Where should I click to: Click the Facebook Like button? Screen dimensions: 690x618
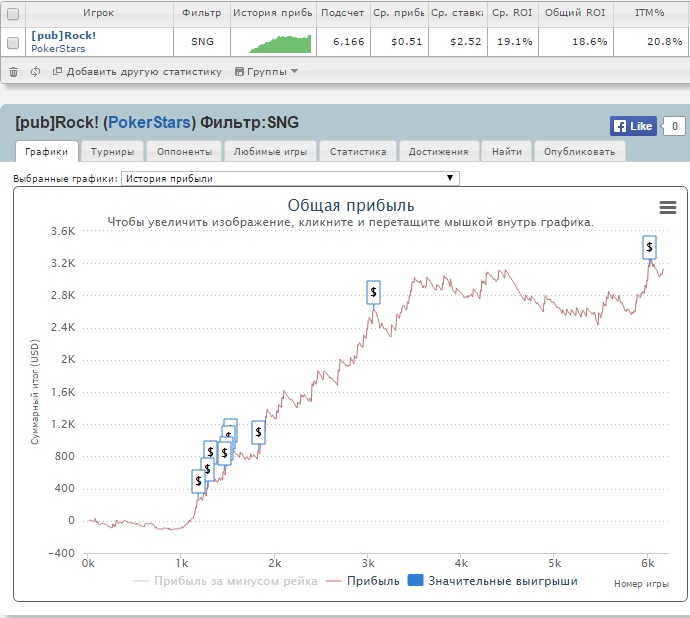coord(632,126)
